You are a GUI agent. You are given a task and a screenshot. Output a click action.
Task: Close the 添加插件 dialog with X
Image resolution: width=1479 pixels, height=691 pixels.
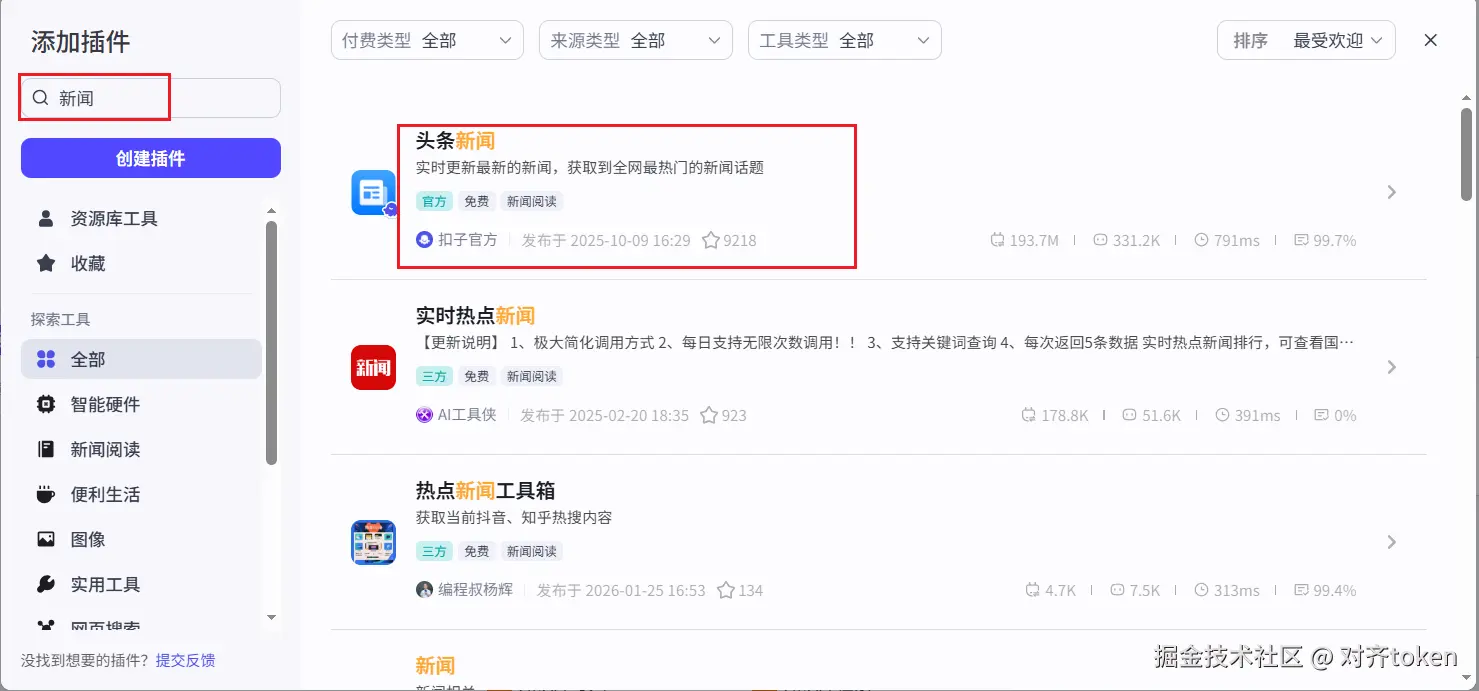1431,40
